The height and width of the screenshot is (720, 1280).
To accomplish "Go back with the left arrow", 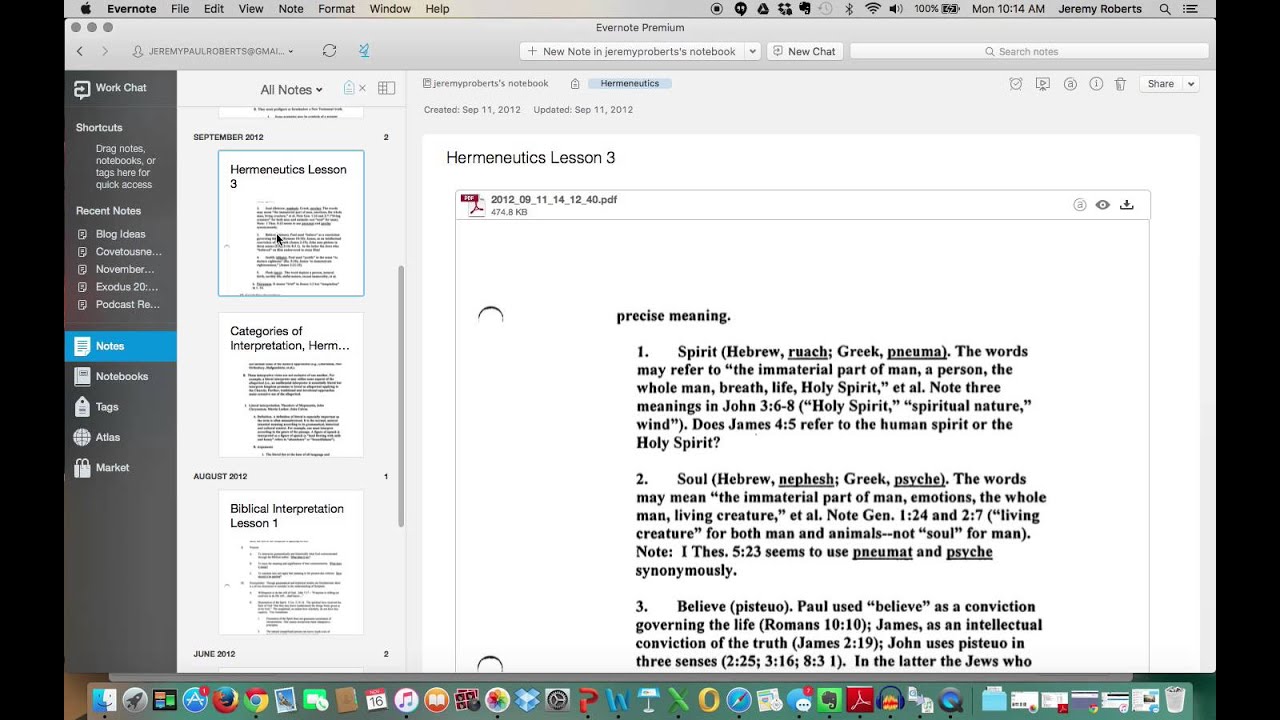I will pyautogui.click(x=80, y=51).
